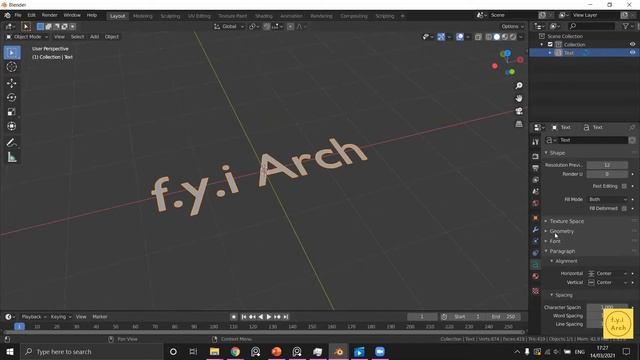Toggle the Fast Editing checkbox

(x=624, y=186)
